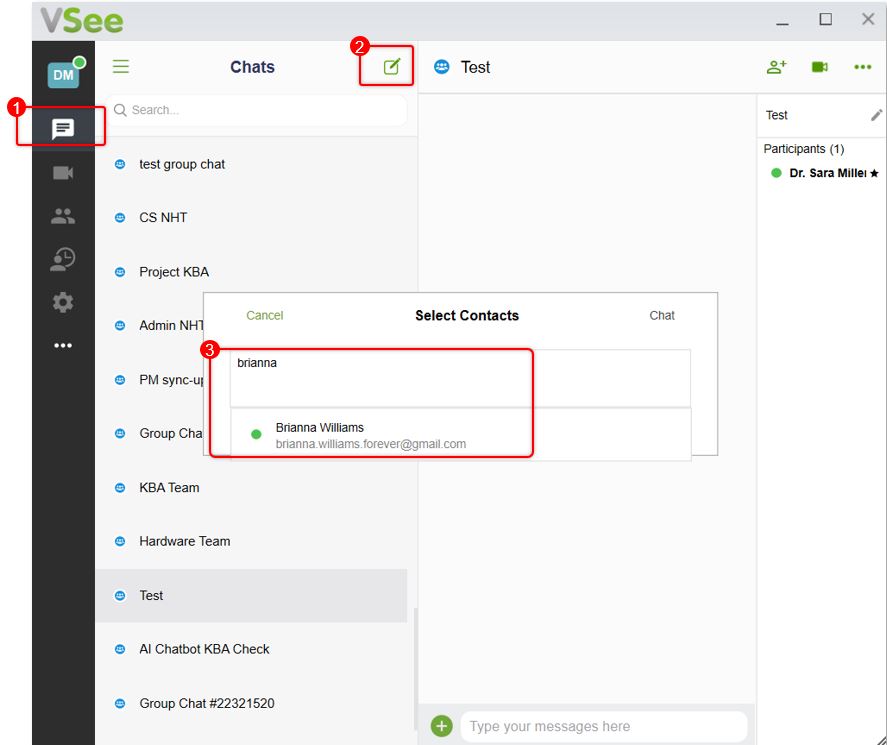
Task: Open the PM sync-up conversation
Action: pos(149,380)
